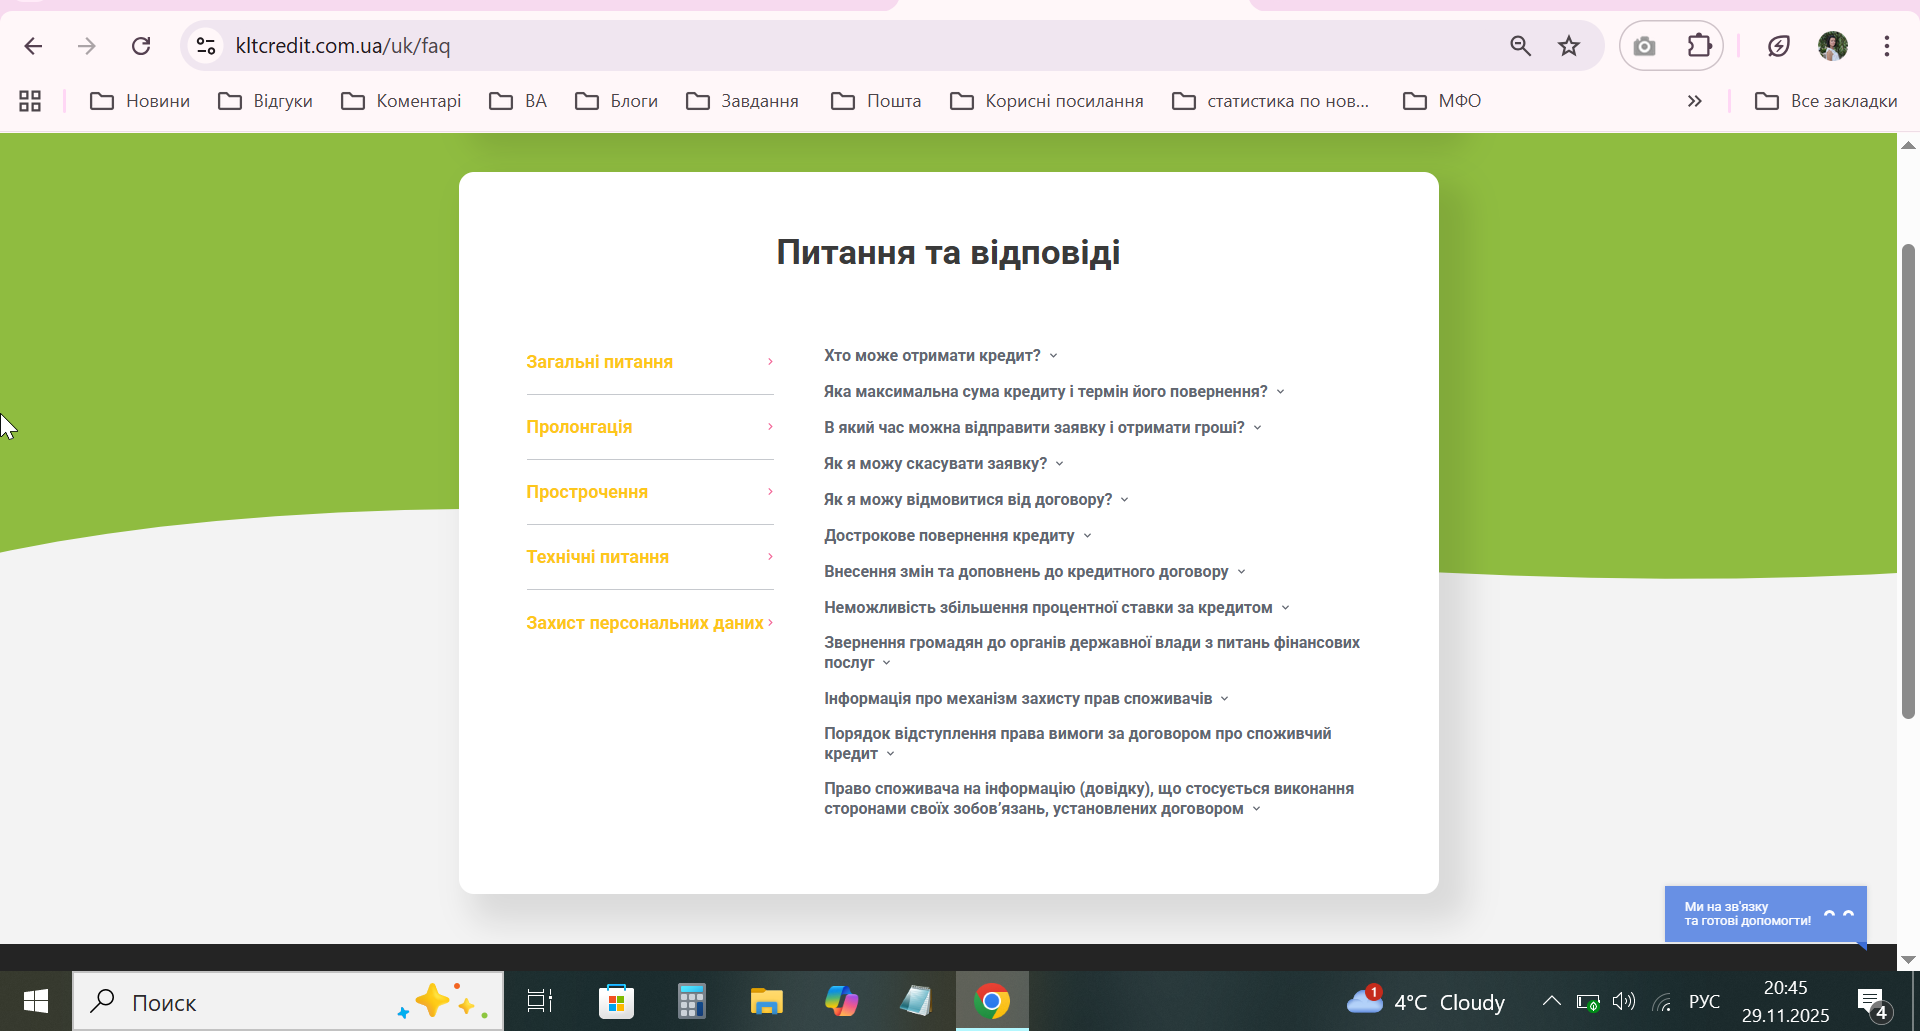Click the page vertical scrollbar thumb
The height and width of the screenshot is (1031, 1920).
pos(1908,480)
